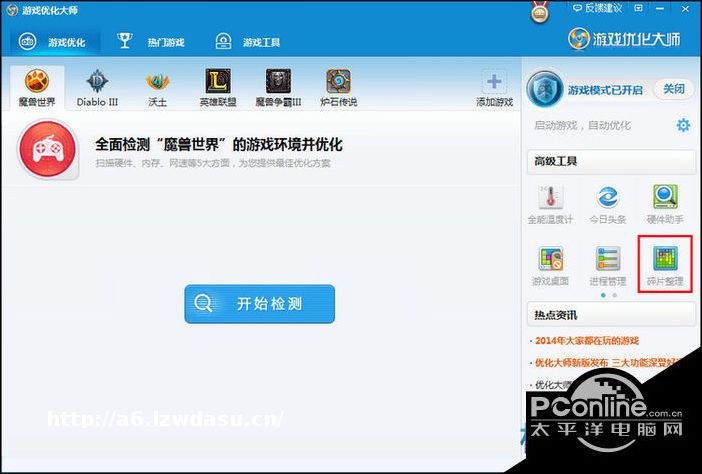Open the 游戏桌面 game desktop tool

[551, 262]
